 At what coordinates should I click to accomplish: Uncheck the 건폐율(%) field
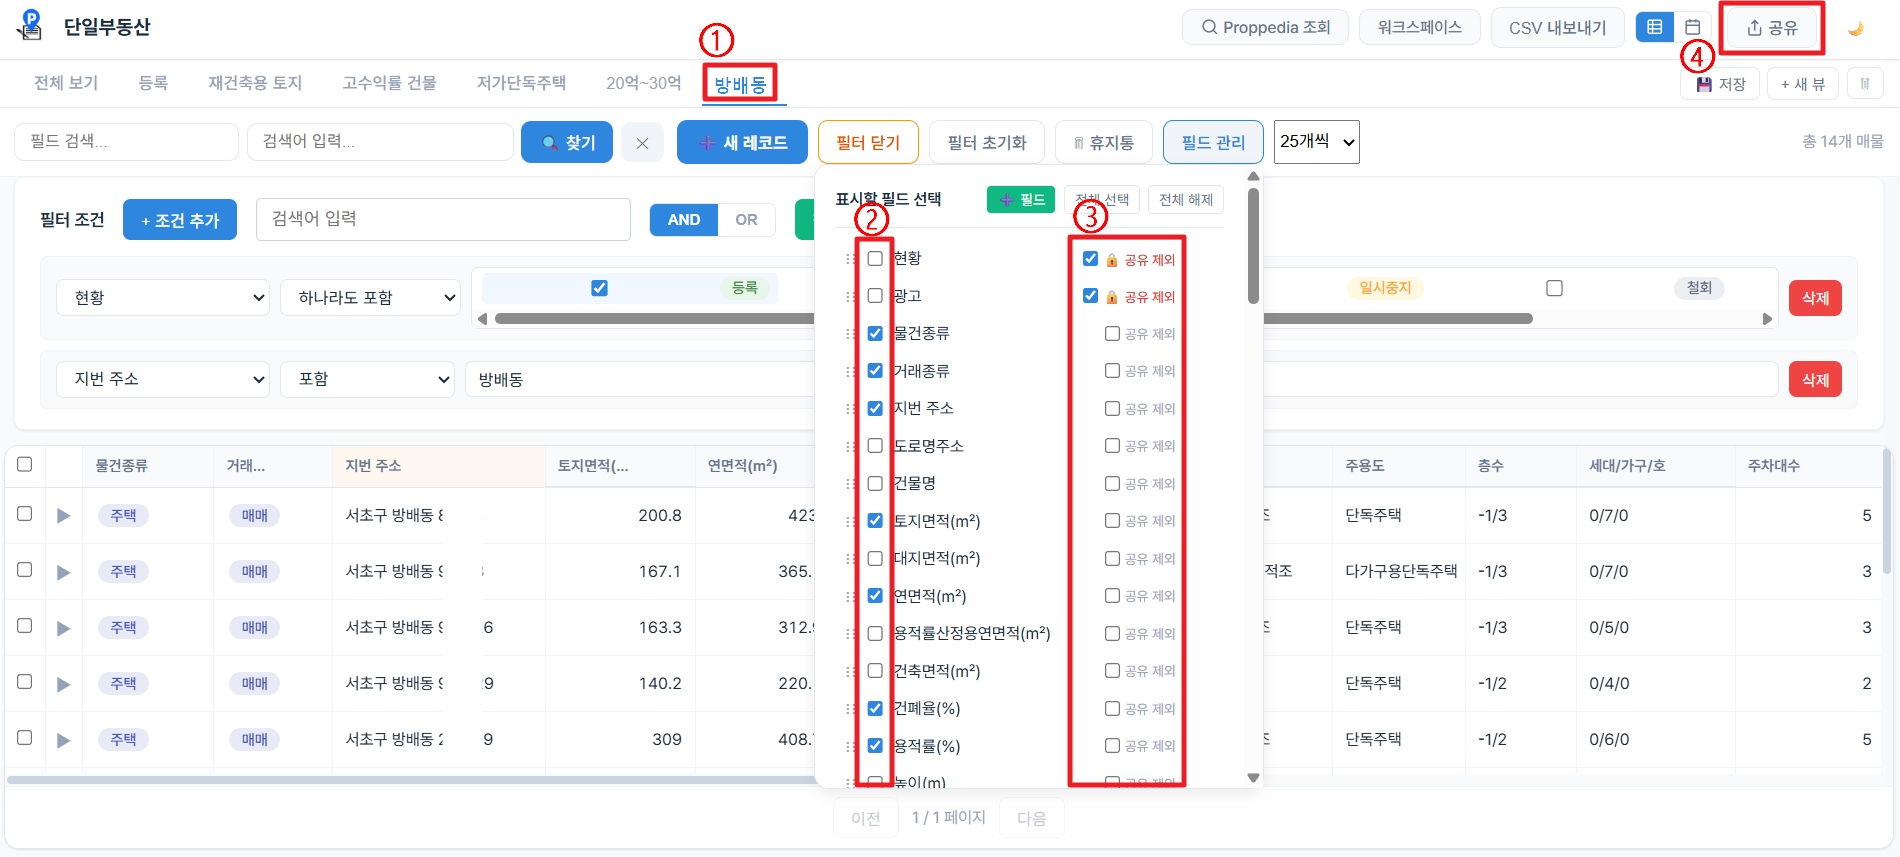point(875,708)
